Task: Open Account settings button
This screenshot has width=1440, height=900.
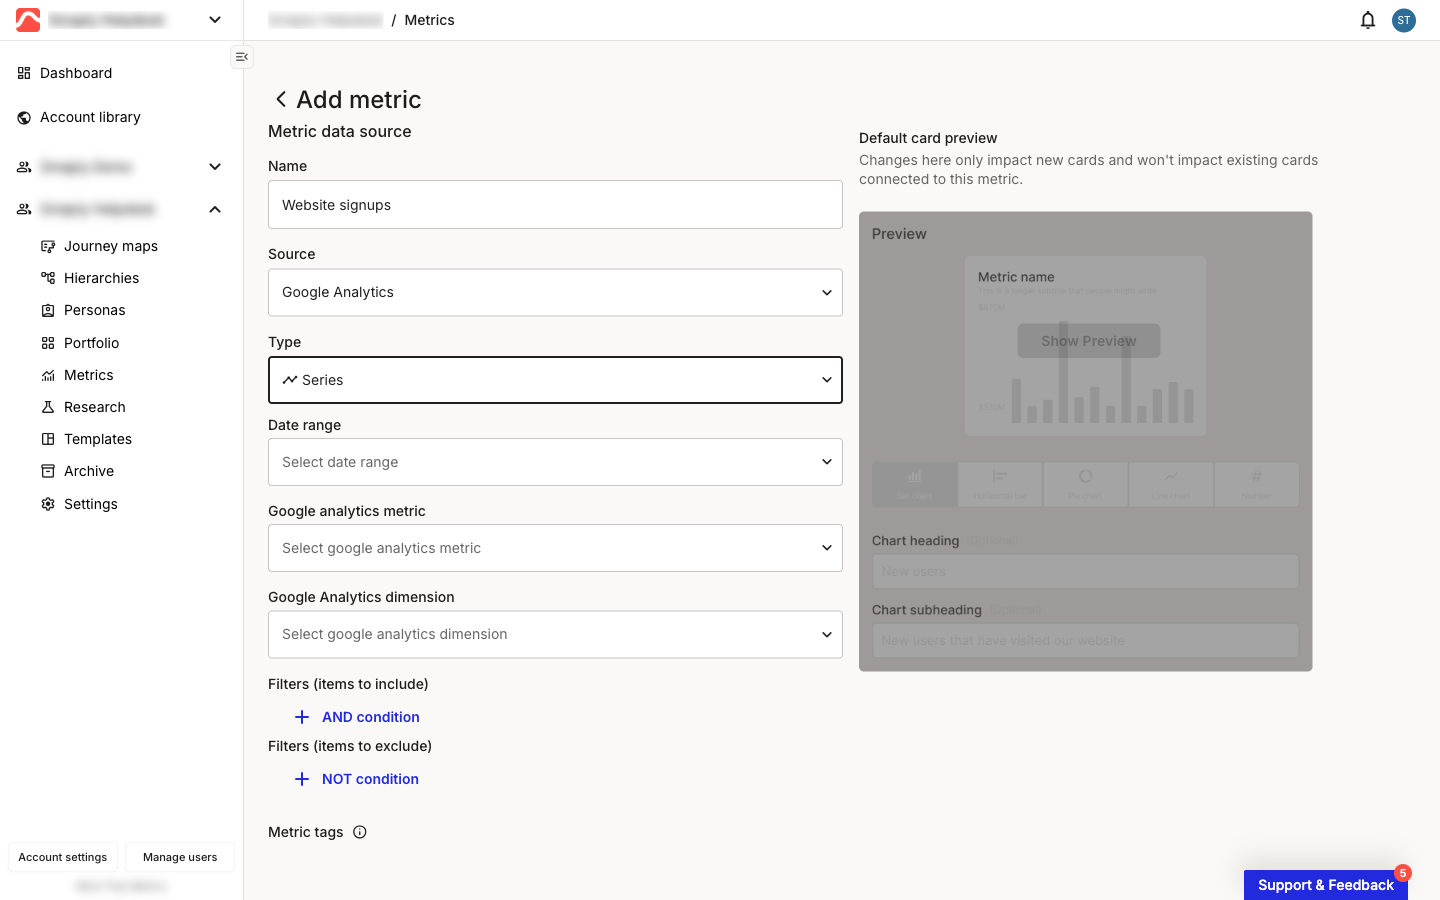Action: [x=63, y=857]
